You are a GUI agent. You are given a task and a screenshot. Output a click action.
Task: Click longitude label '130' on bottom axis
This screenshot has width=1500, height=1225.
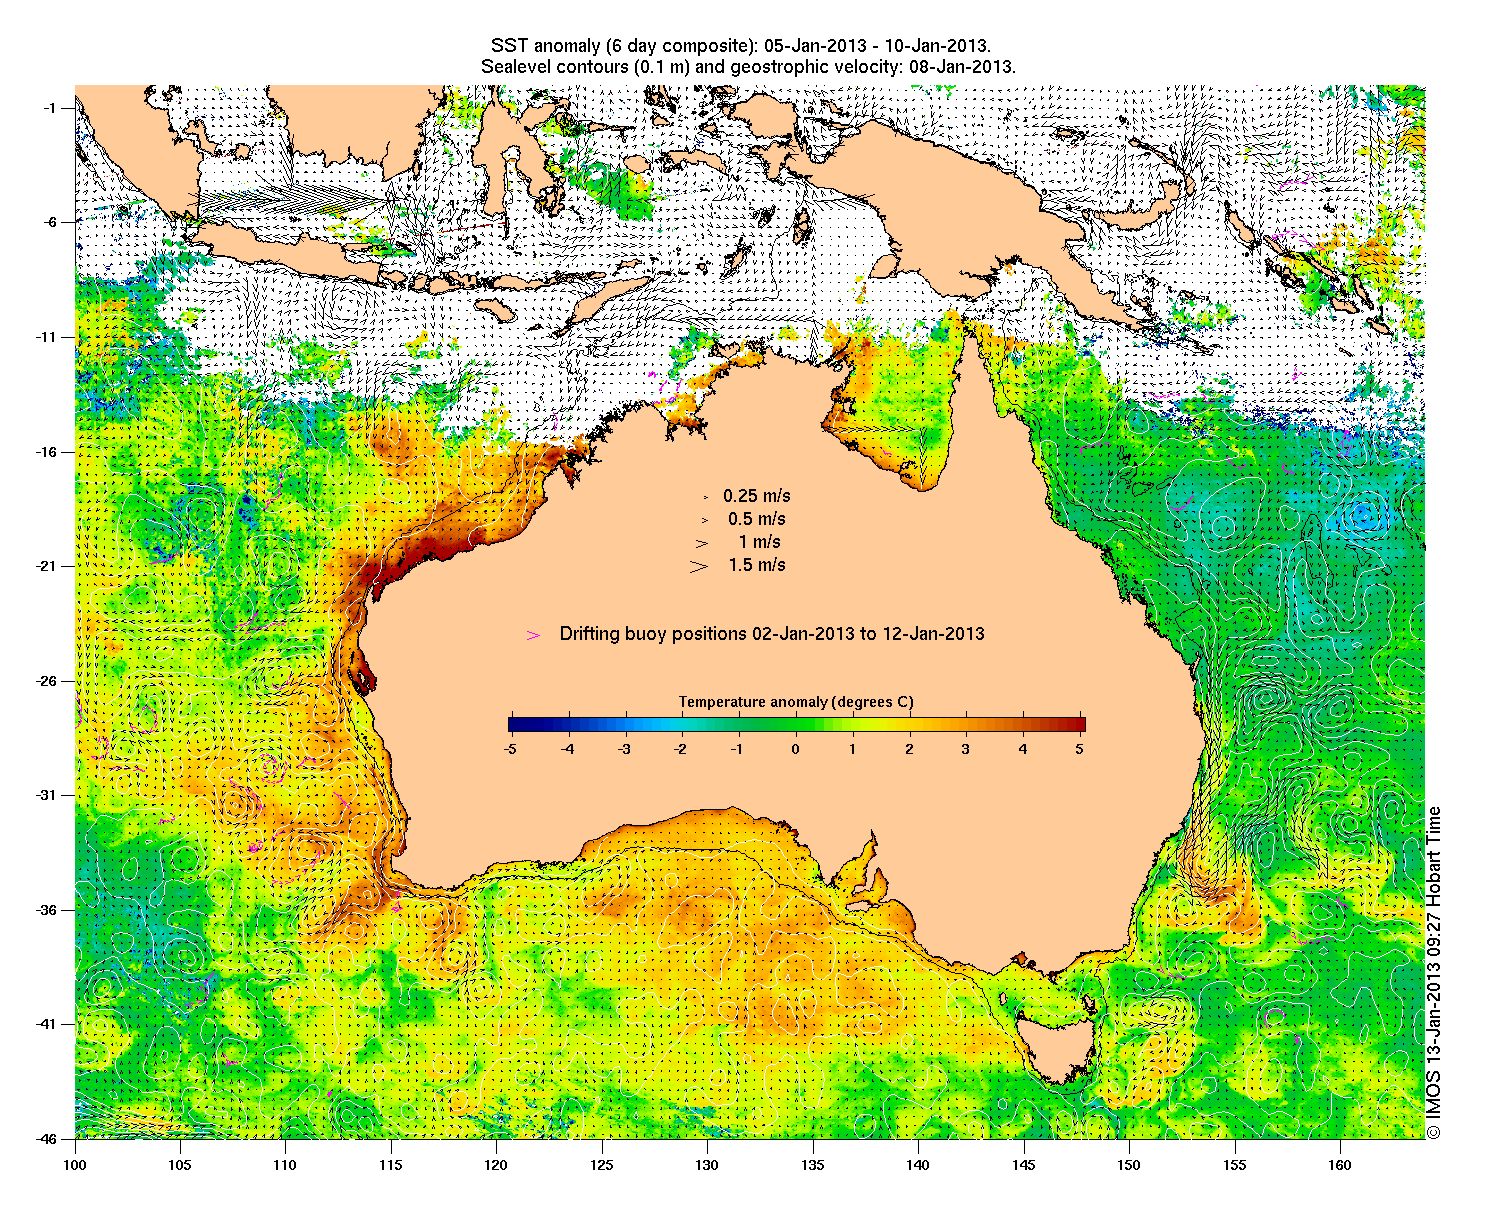(707, 1165)
